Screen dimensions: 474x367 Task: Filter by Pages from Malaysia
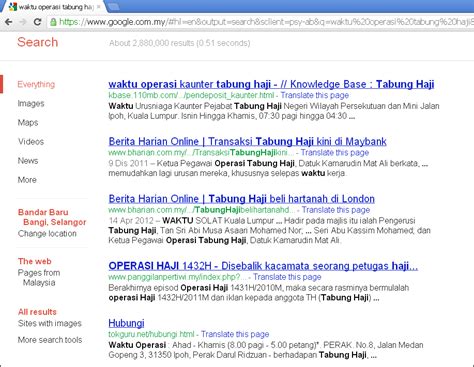click(x=39, y=278)
